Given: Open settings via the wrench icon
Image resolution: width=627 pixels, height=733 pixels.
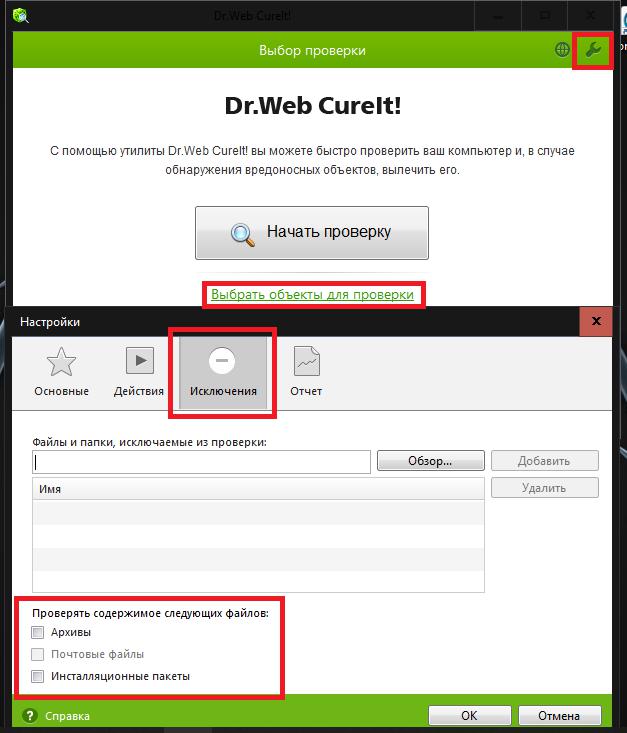Looking at the screenshot, I should tap(593, 50).
